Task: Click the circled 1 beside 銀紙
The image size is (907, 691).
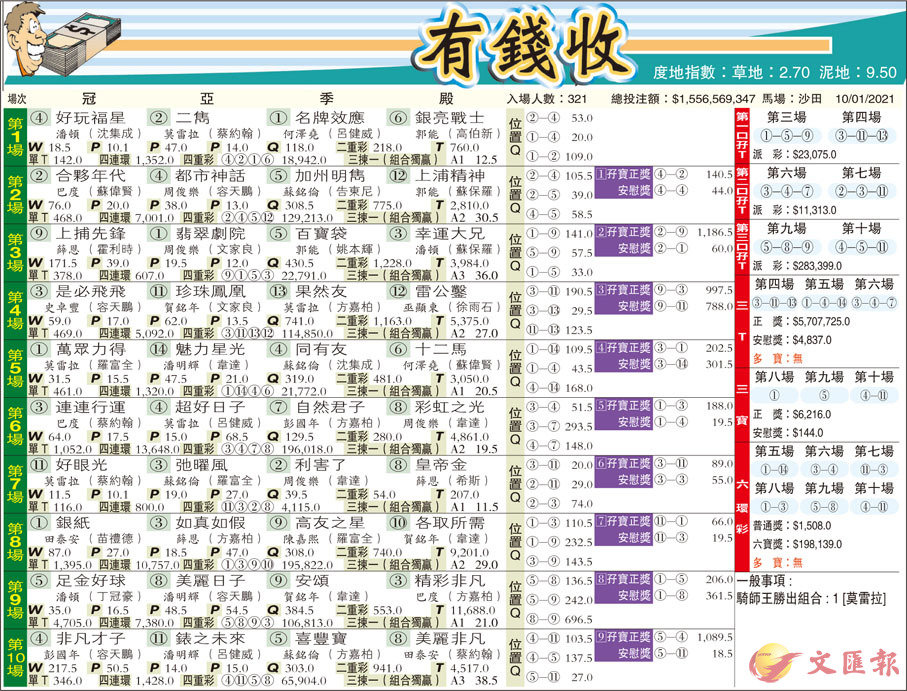Action: (x=40, y=522)
